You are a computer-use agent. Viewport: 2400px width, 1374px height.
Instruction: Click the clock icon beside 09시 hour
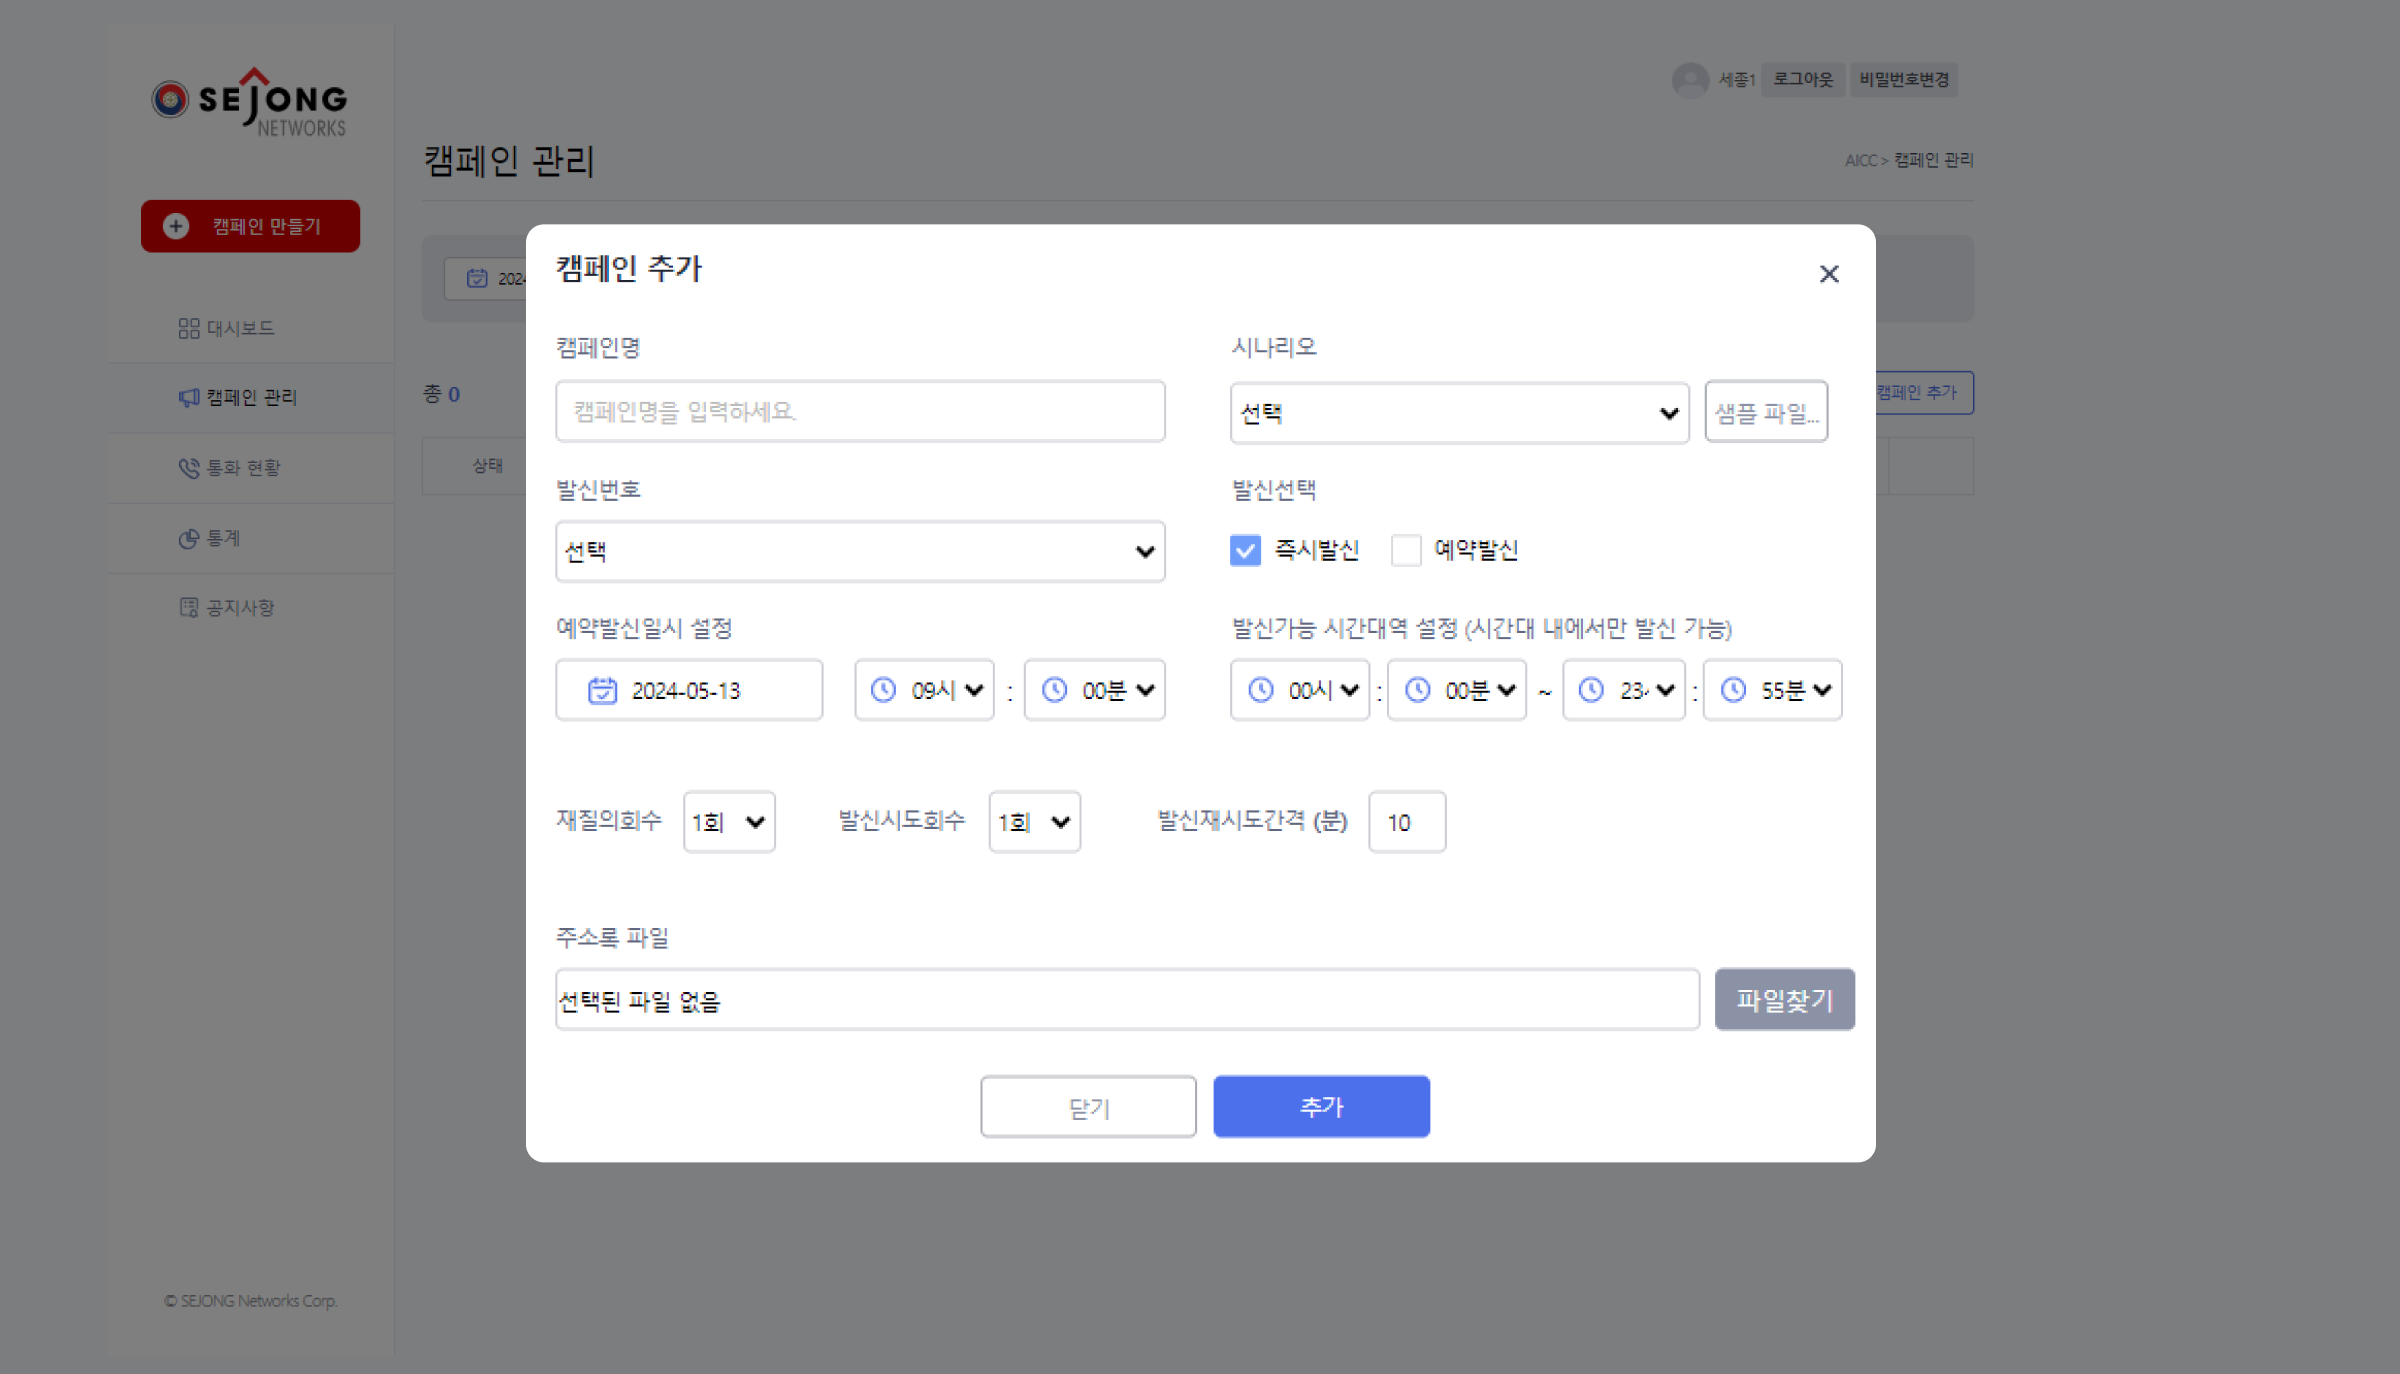point(883,690)
